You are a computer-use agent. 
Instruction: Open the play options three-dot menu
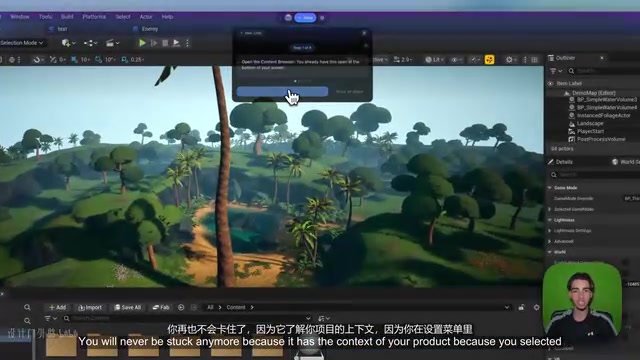coord(187,43)
